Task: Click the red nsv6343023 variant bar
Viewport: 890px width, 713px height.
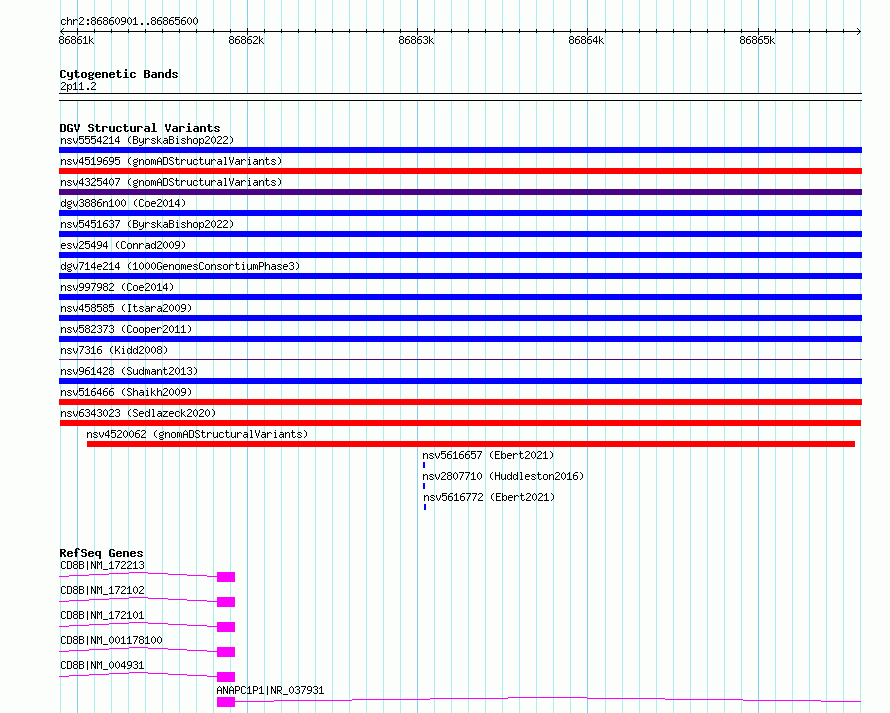Action: point(460,423)
